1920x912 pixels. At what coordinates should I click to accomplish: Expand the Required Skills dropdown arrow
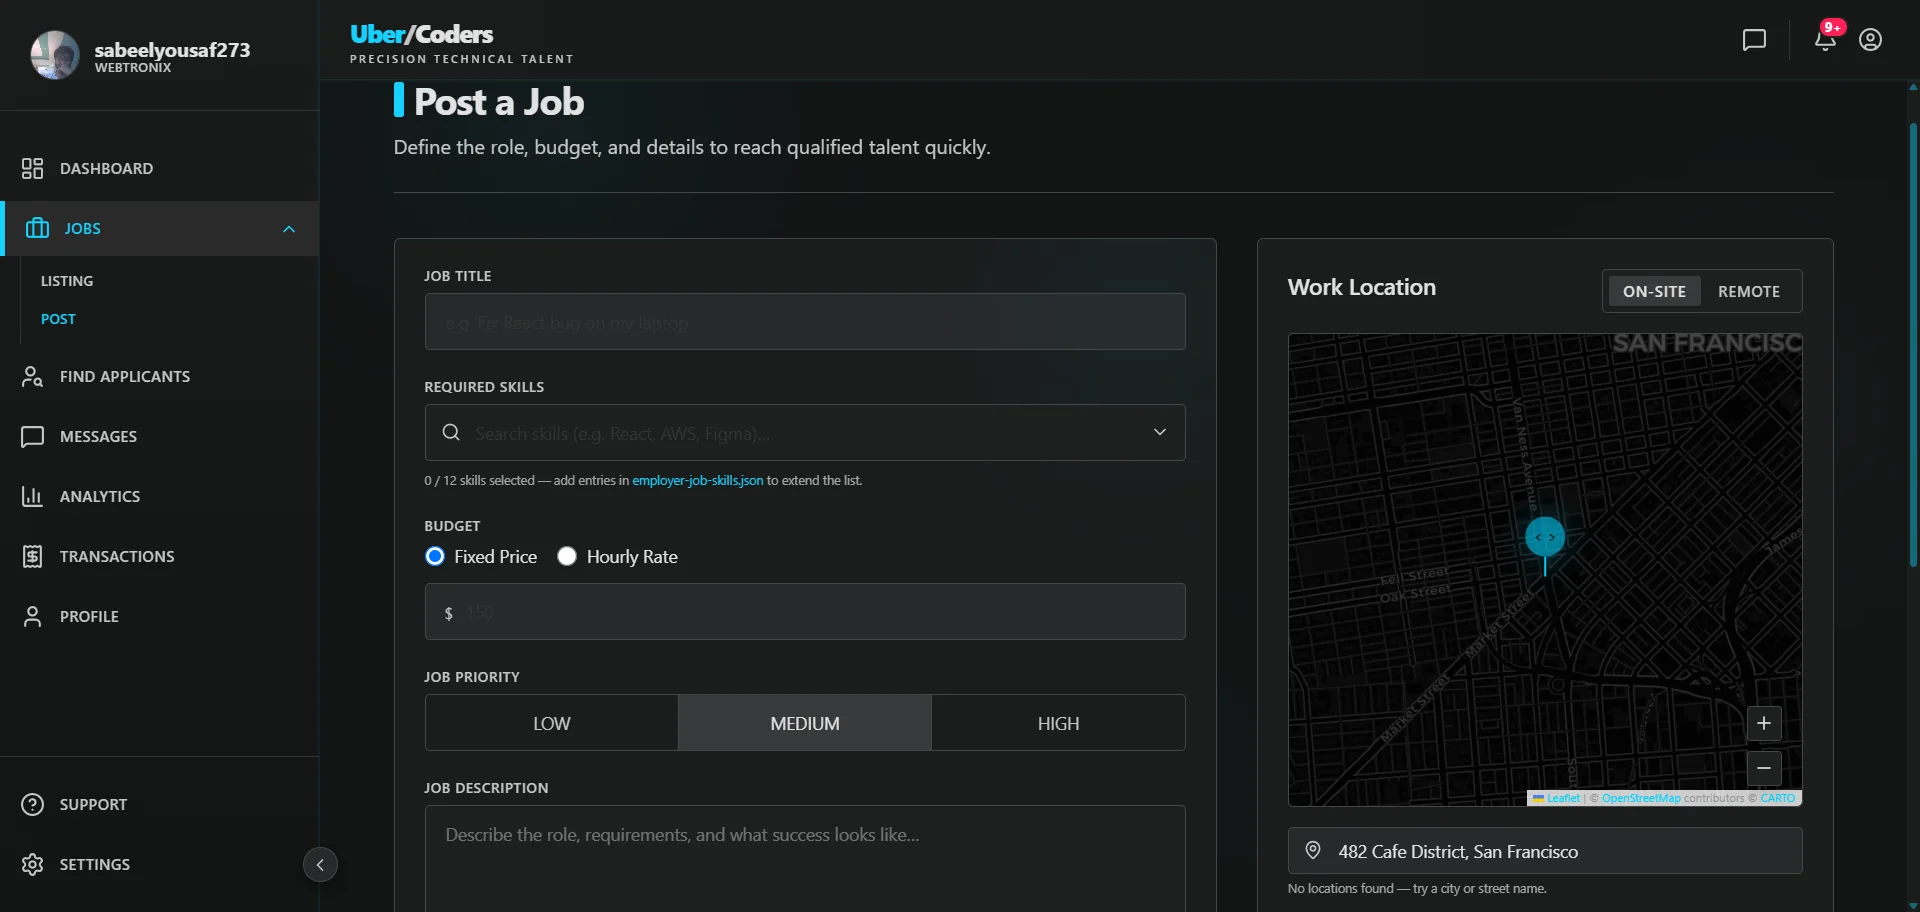(1160, 432)
